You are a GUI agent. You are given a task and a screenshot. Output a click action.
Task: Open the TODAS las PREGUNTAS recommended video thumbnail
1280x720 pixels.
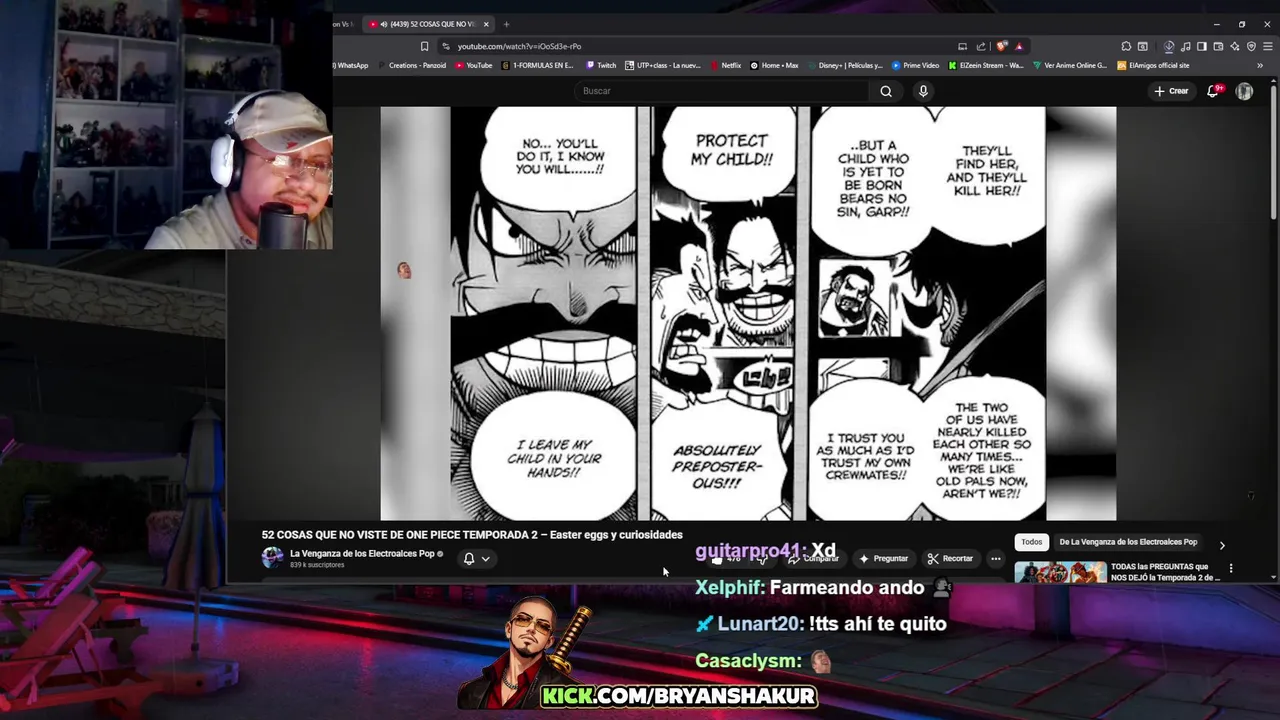[x=1060, y=572]
